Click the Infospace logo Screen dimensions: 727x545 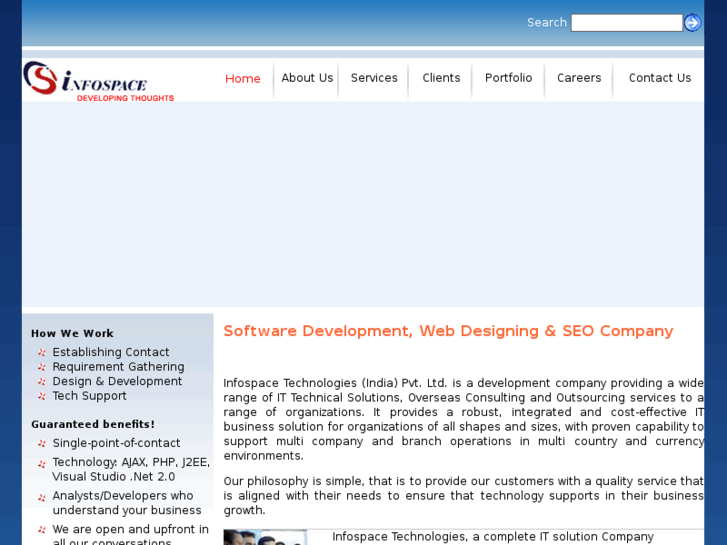point(98,81)
